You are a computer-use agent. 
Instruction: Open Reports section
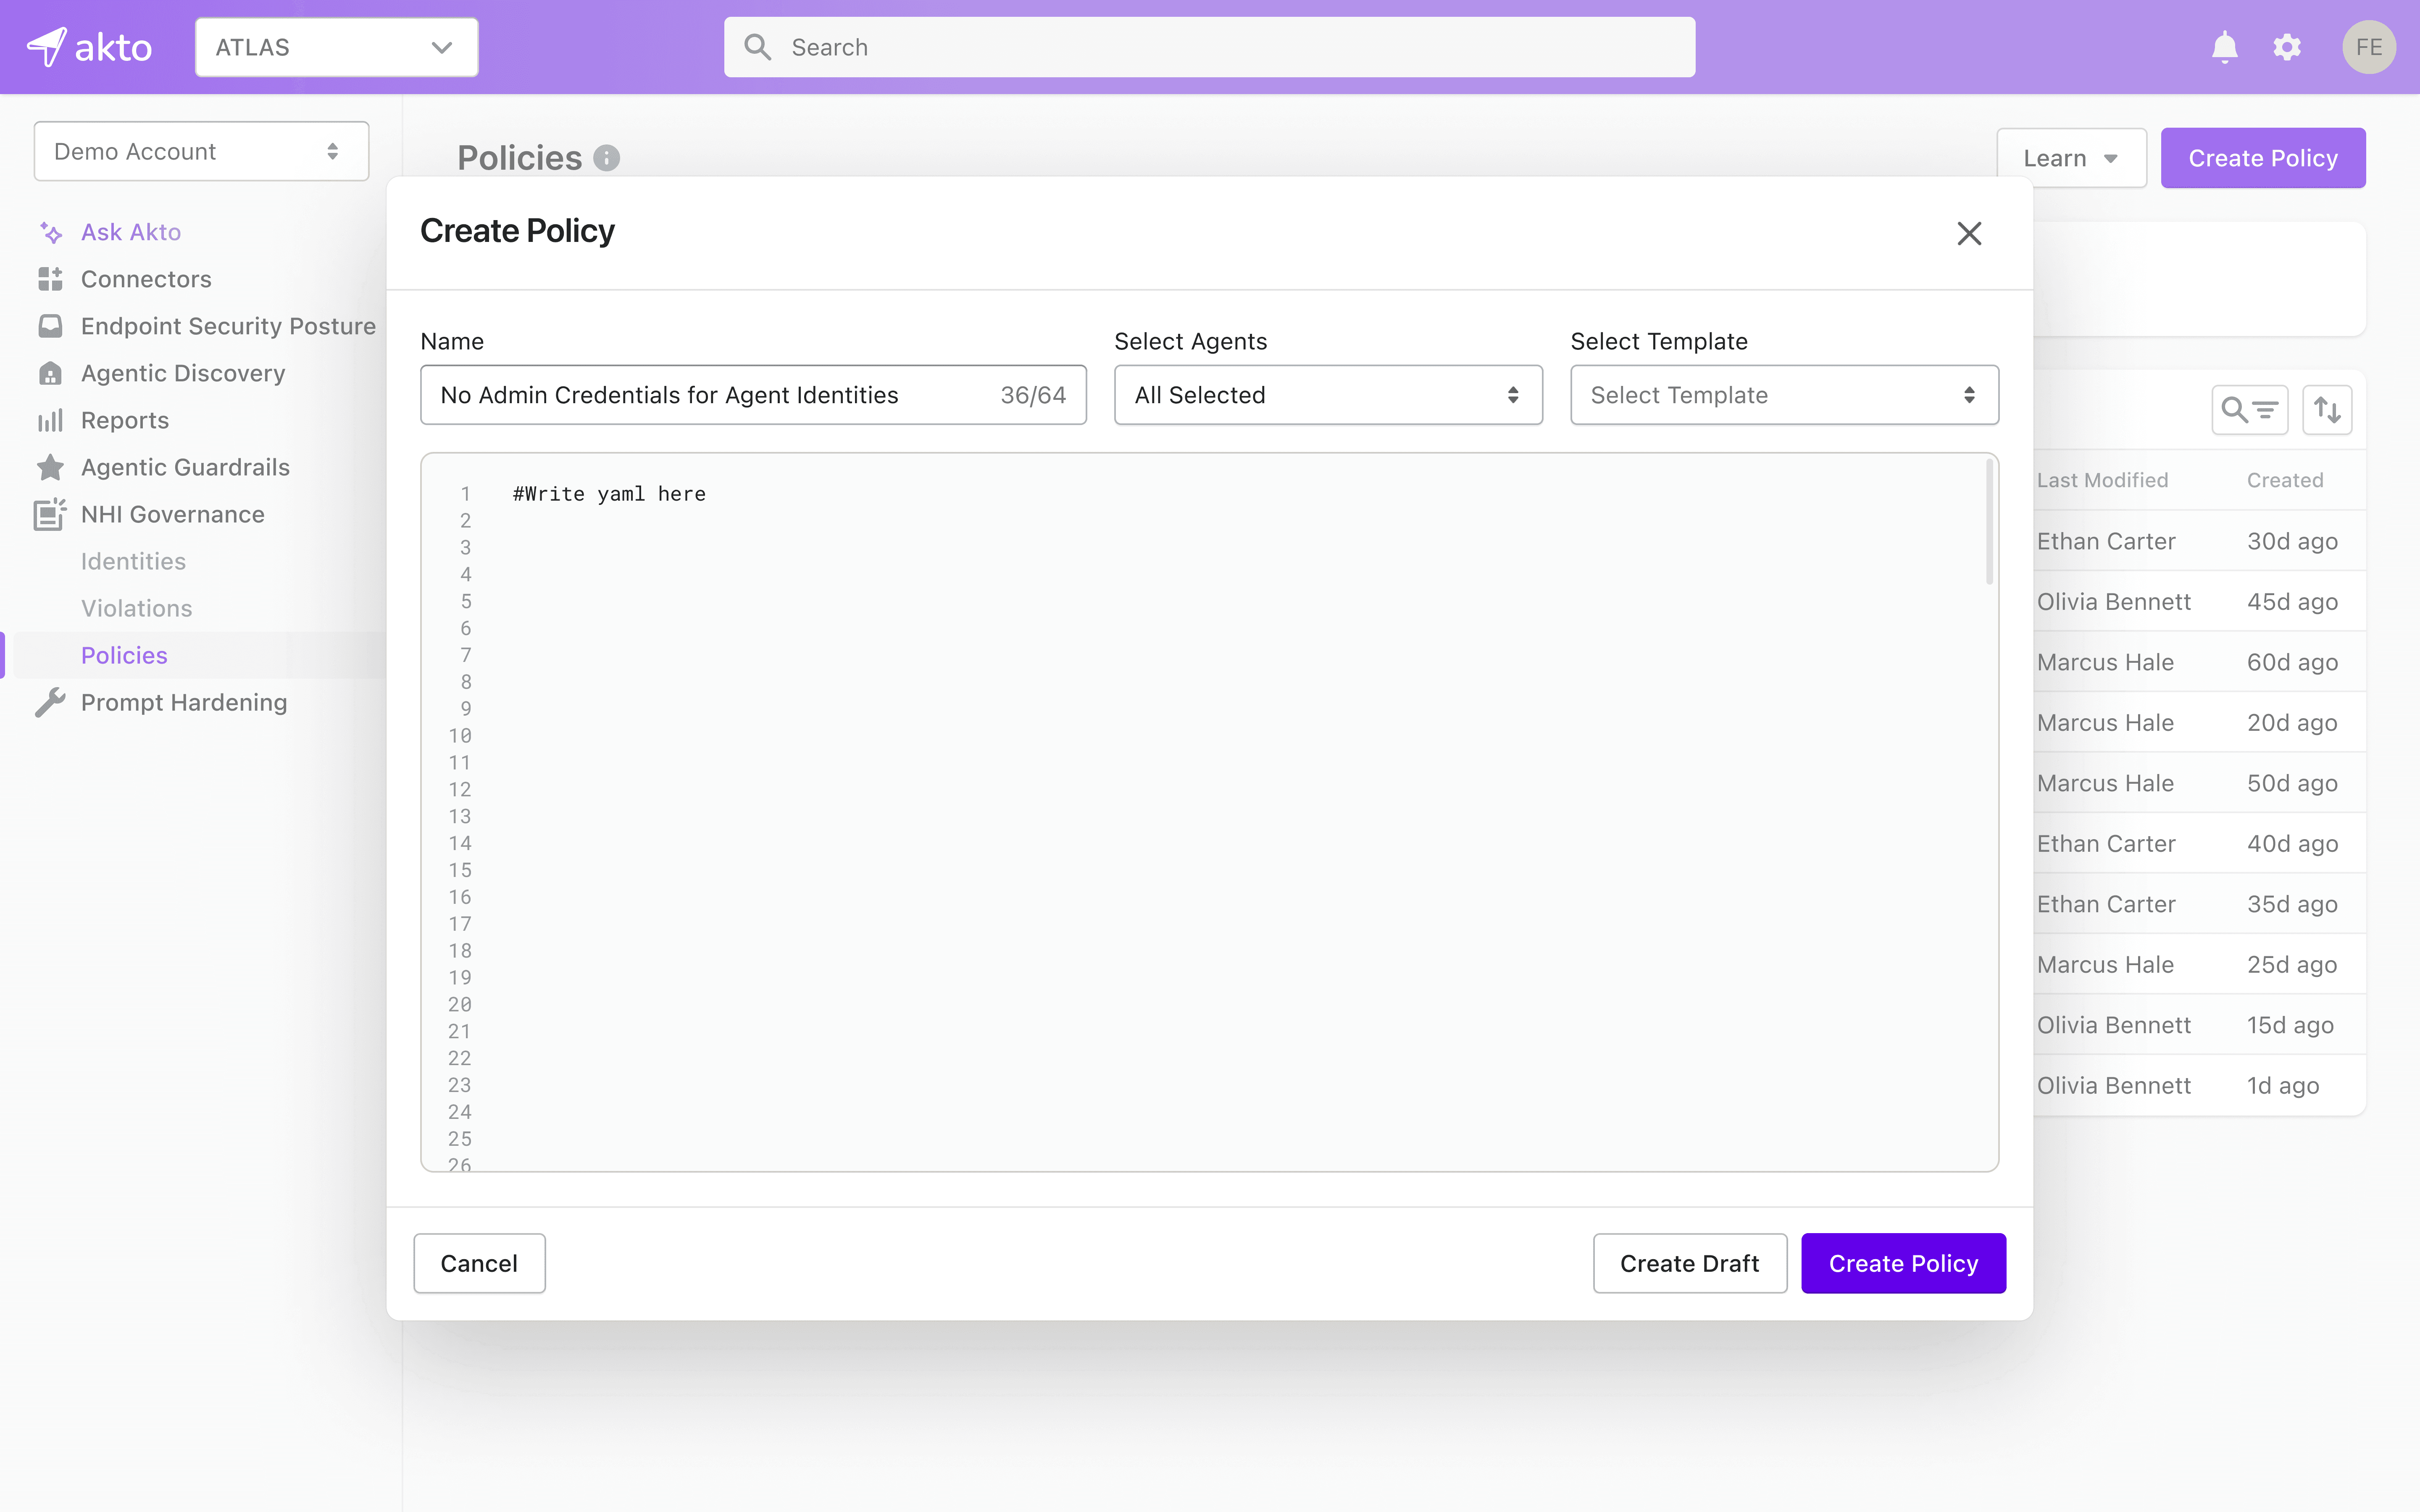click(x=125, y=420)
